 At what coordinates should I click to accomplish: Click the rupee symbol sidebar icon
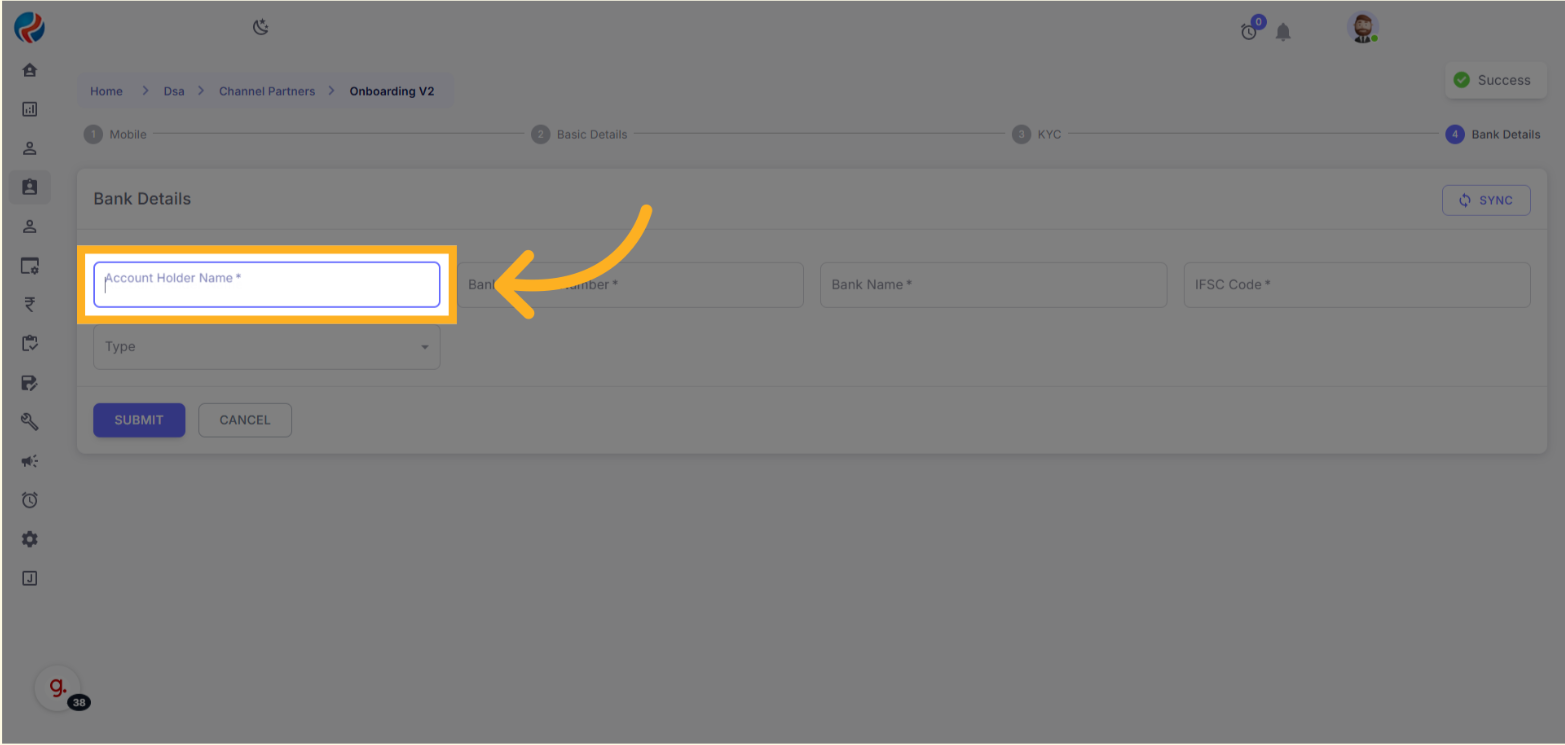point(29,305)
